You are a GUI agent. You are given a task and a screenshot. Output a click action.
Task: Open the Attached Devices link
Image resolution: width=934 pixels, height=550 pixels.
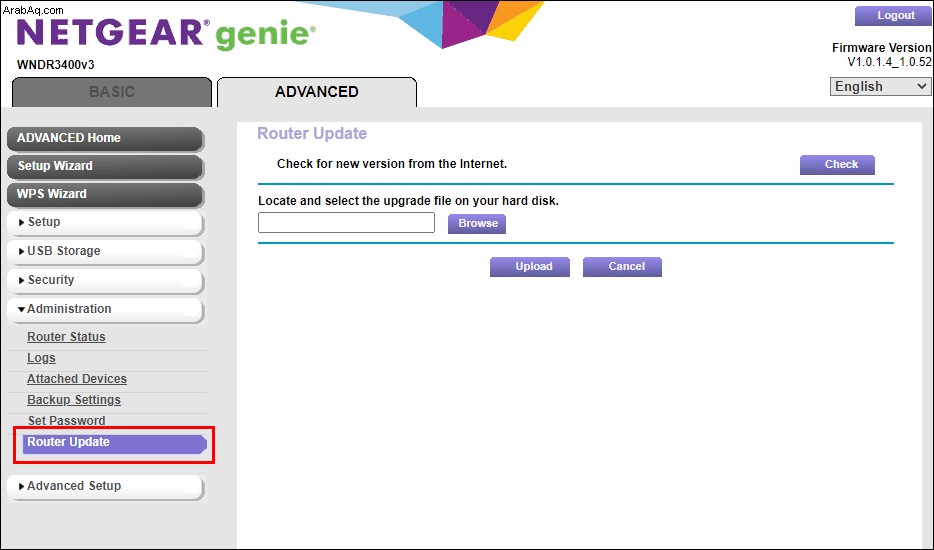coord(77,379)
